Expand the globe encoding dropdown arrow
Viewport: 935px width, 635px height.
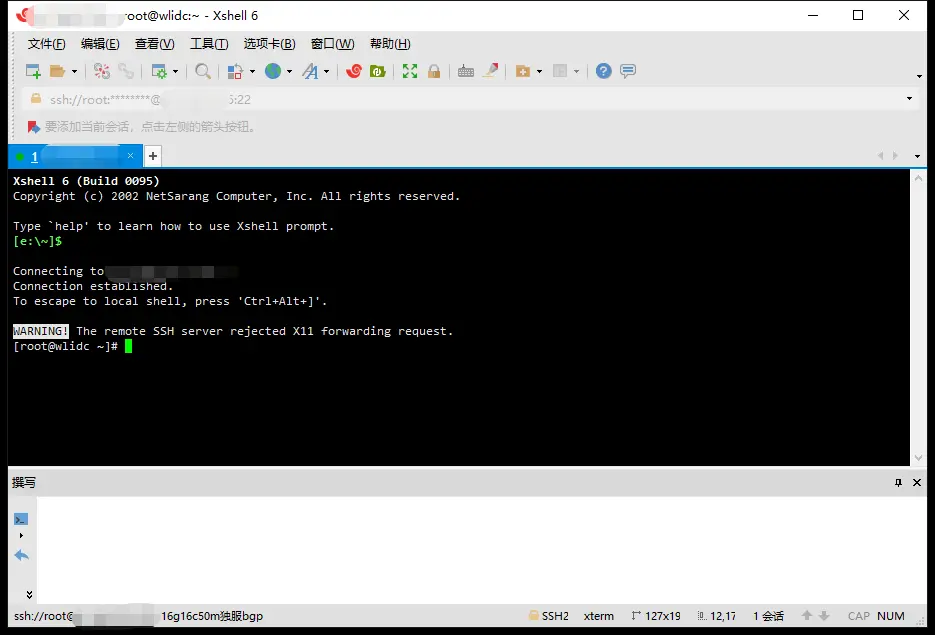(x=289, y=72)
